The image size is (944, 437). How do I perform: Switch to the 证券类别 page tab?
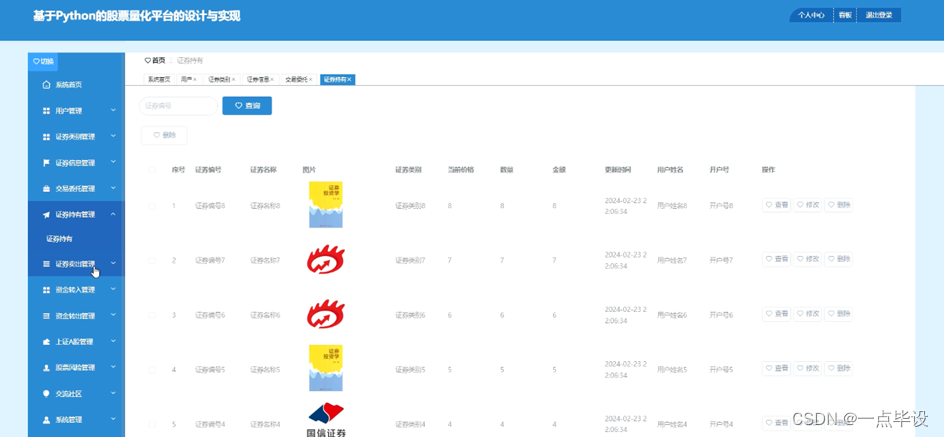pyautogui.click(x=220, y=79)
